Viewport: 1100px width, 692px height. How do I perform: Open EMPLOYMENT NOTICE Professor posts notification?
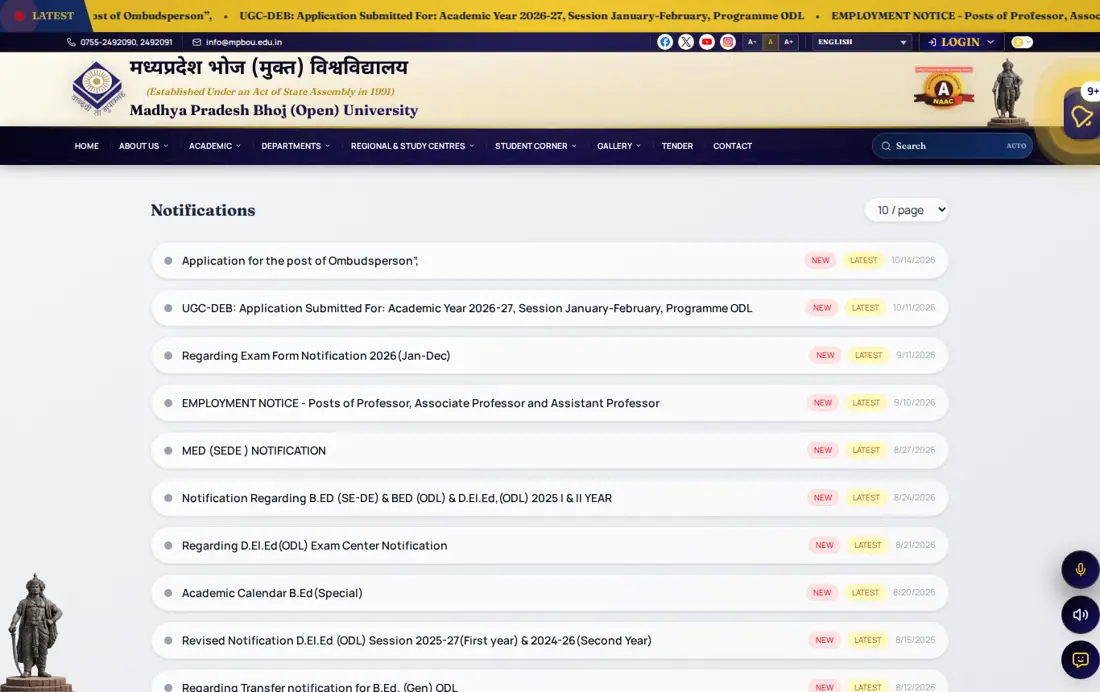[x=549, y=403]
